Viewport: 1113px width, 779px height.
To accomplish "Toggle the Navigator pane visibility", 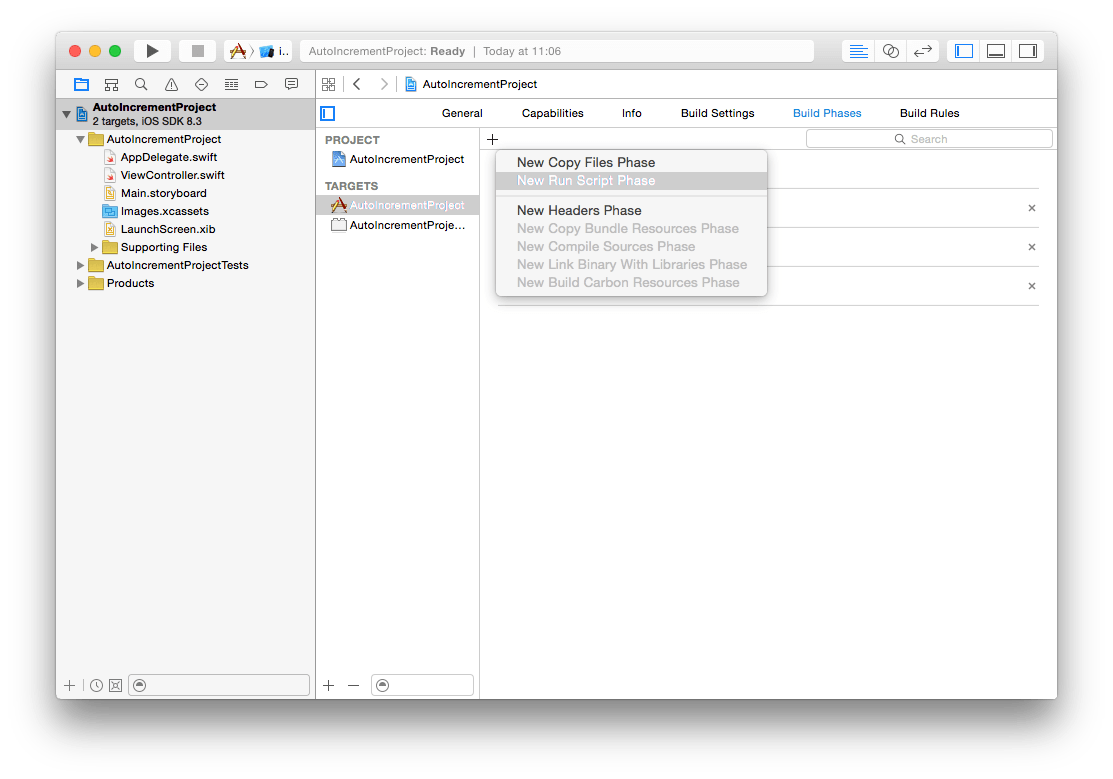I will (x=964, y=51).
